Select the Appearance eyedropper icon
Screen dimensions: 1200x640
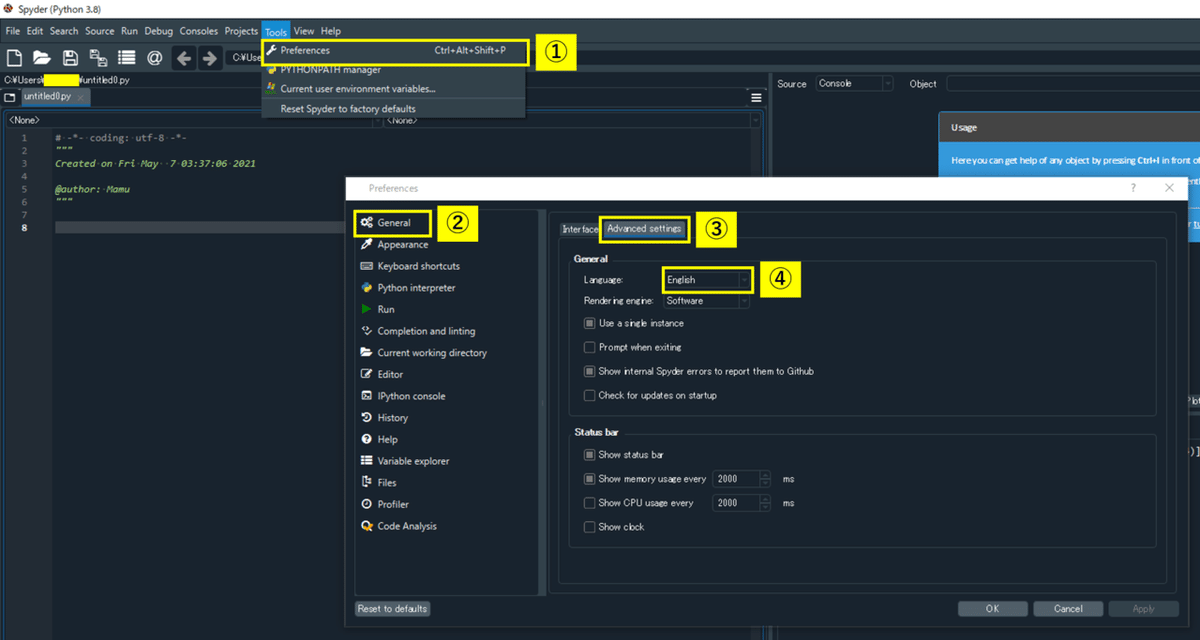[367, 244]
